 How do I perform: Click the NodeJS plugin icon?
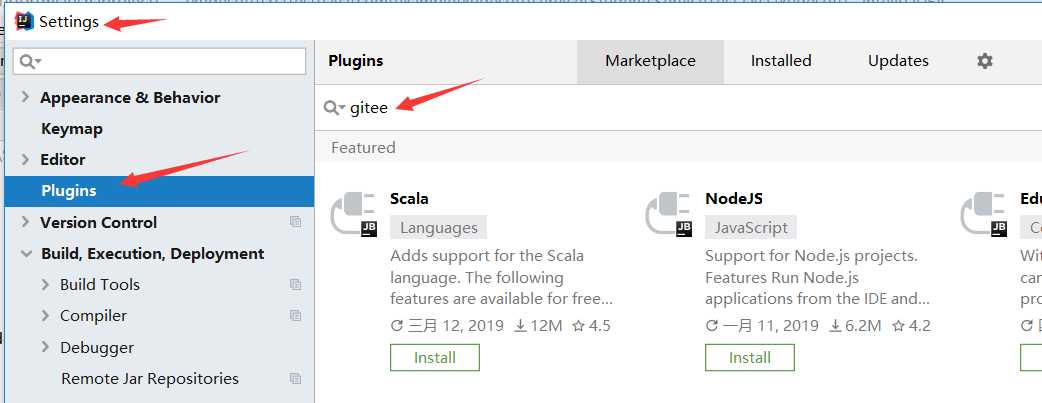tap(669, 213)
